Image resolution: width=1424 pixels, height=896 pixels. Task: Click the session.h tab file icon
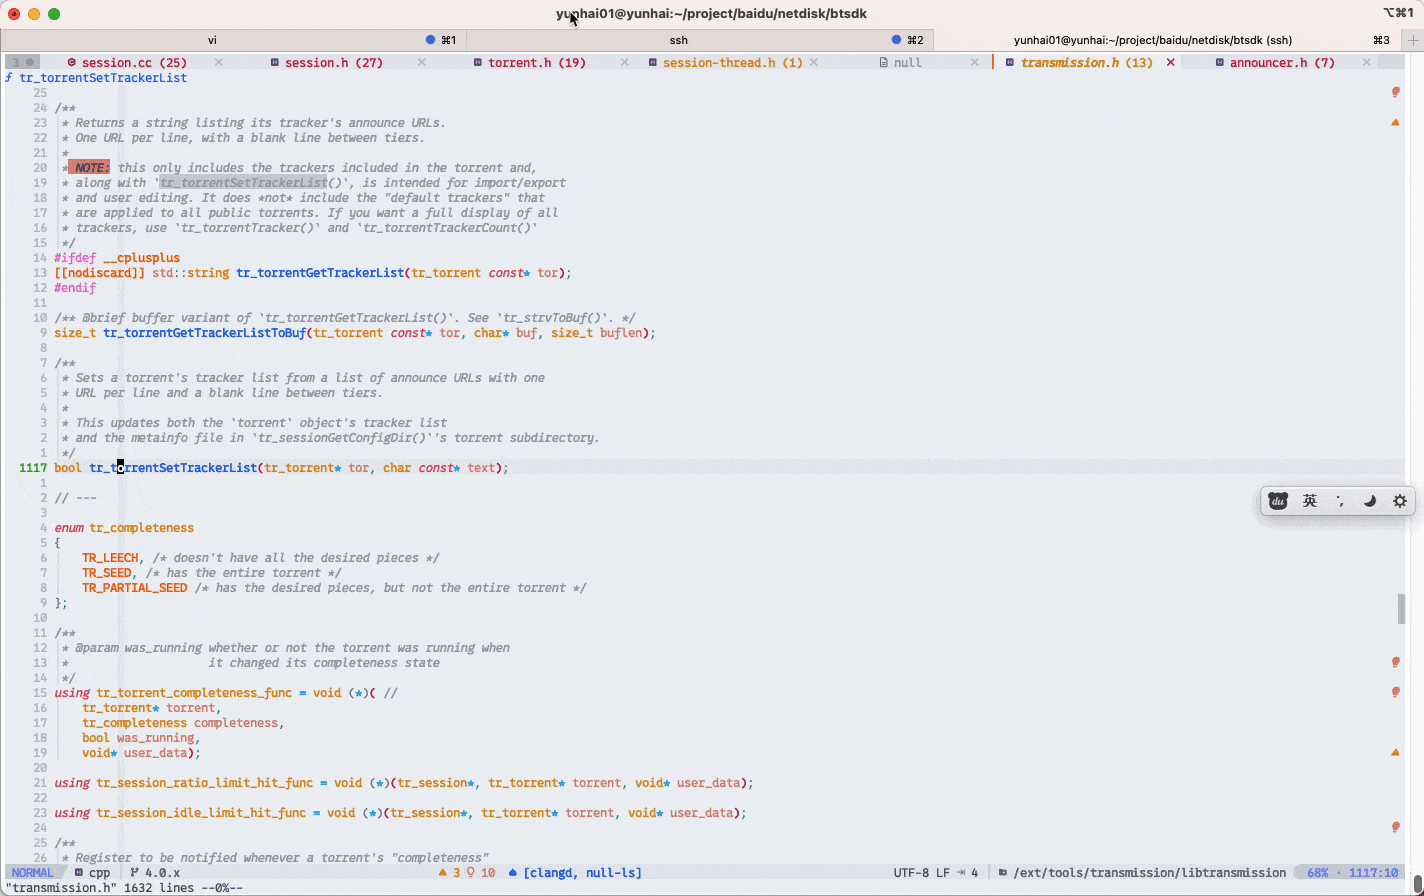tap(275, 62)
